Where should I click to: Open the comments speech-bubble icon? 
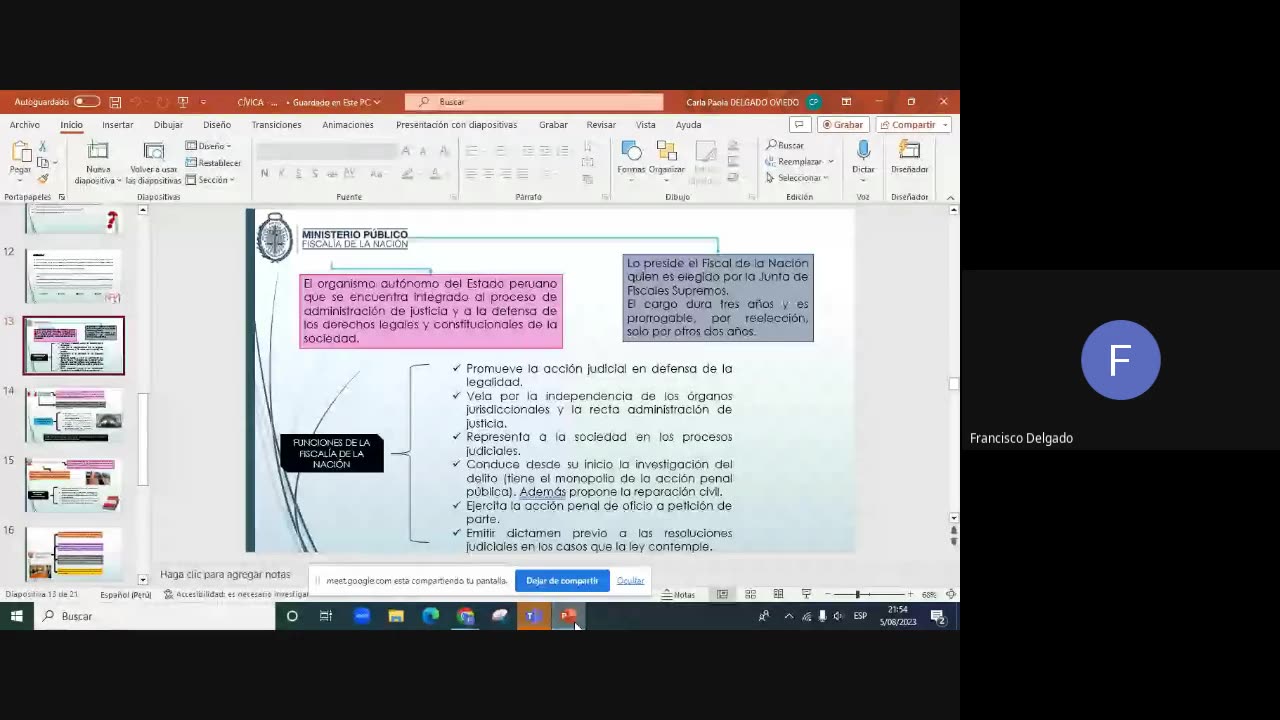tap(799, 125)
